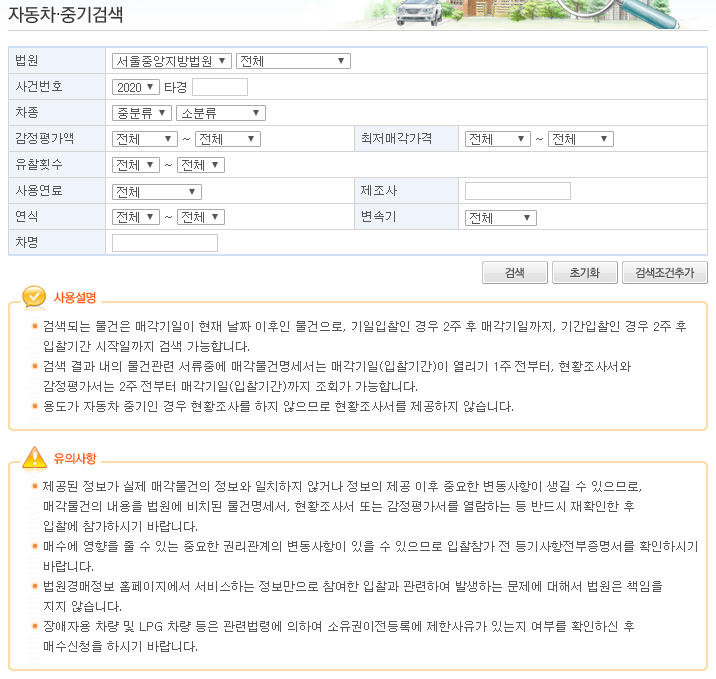Click the 사용연료 row label

[x=39, y=190]
